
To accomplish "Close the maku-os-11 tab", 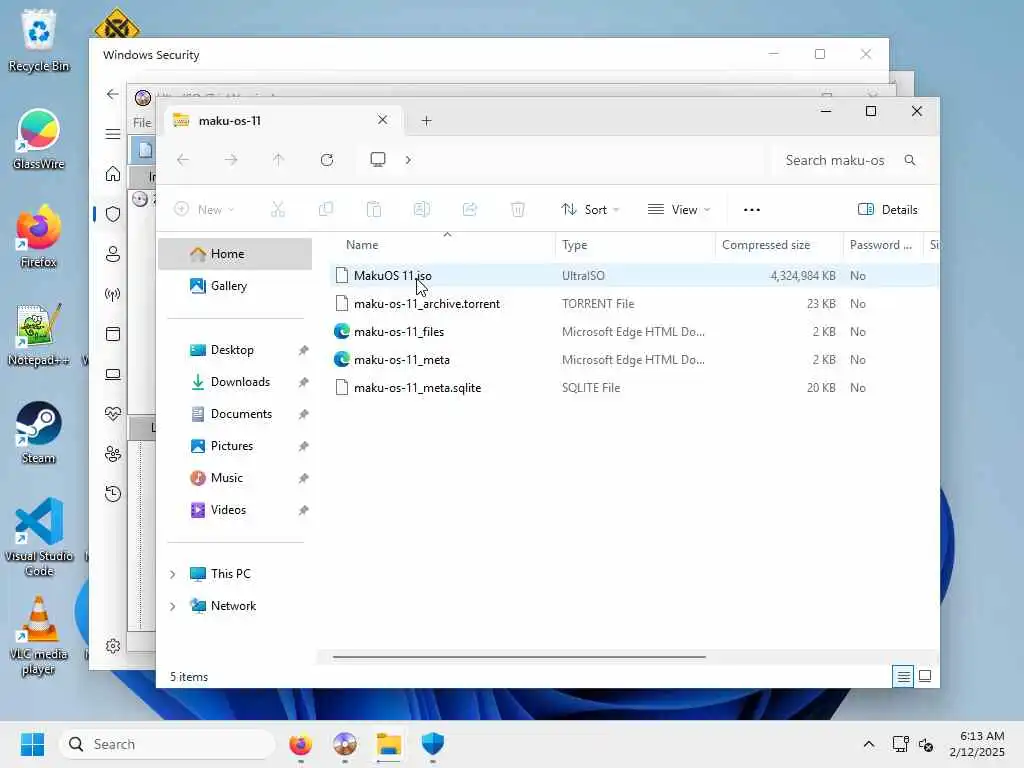I will click(x=383, y=120).
